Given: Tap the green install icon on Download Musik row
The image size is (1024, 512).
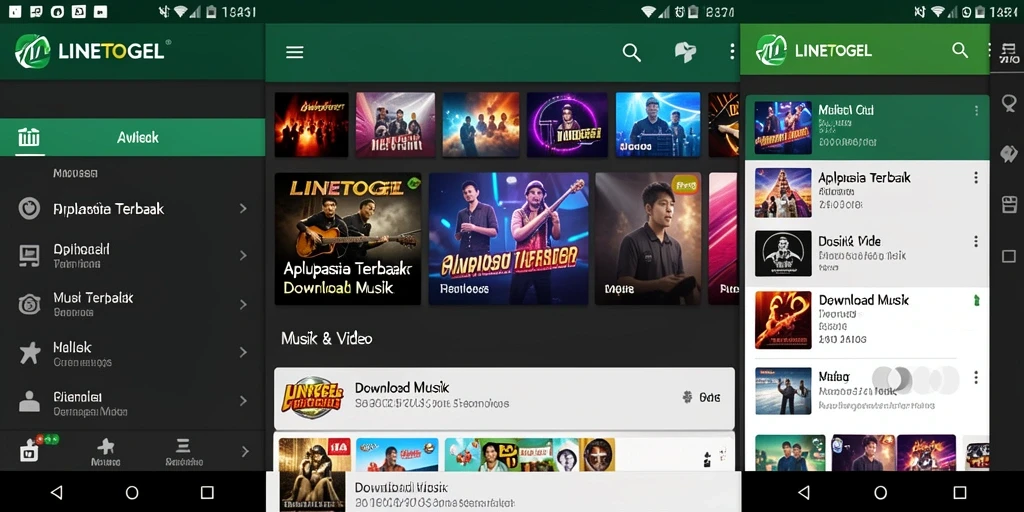Looking at the screenshot, I should [976, 300].
